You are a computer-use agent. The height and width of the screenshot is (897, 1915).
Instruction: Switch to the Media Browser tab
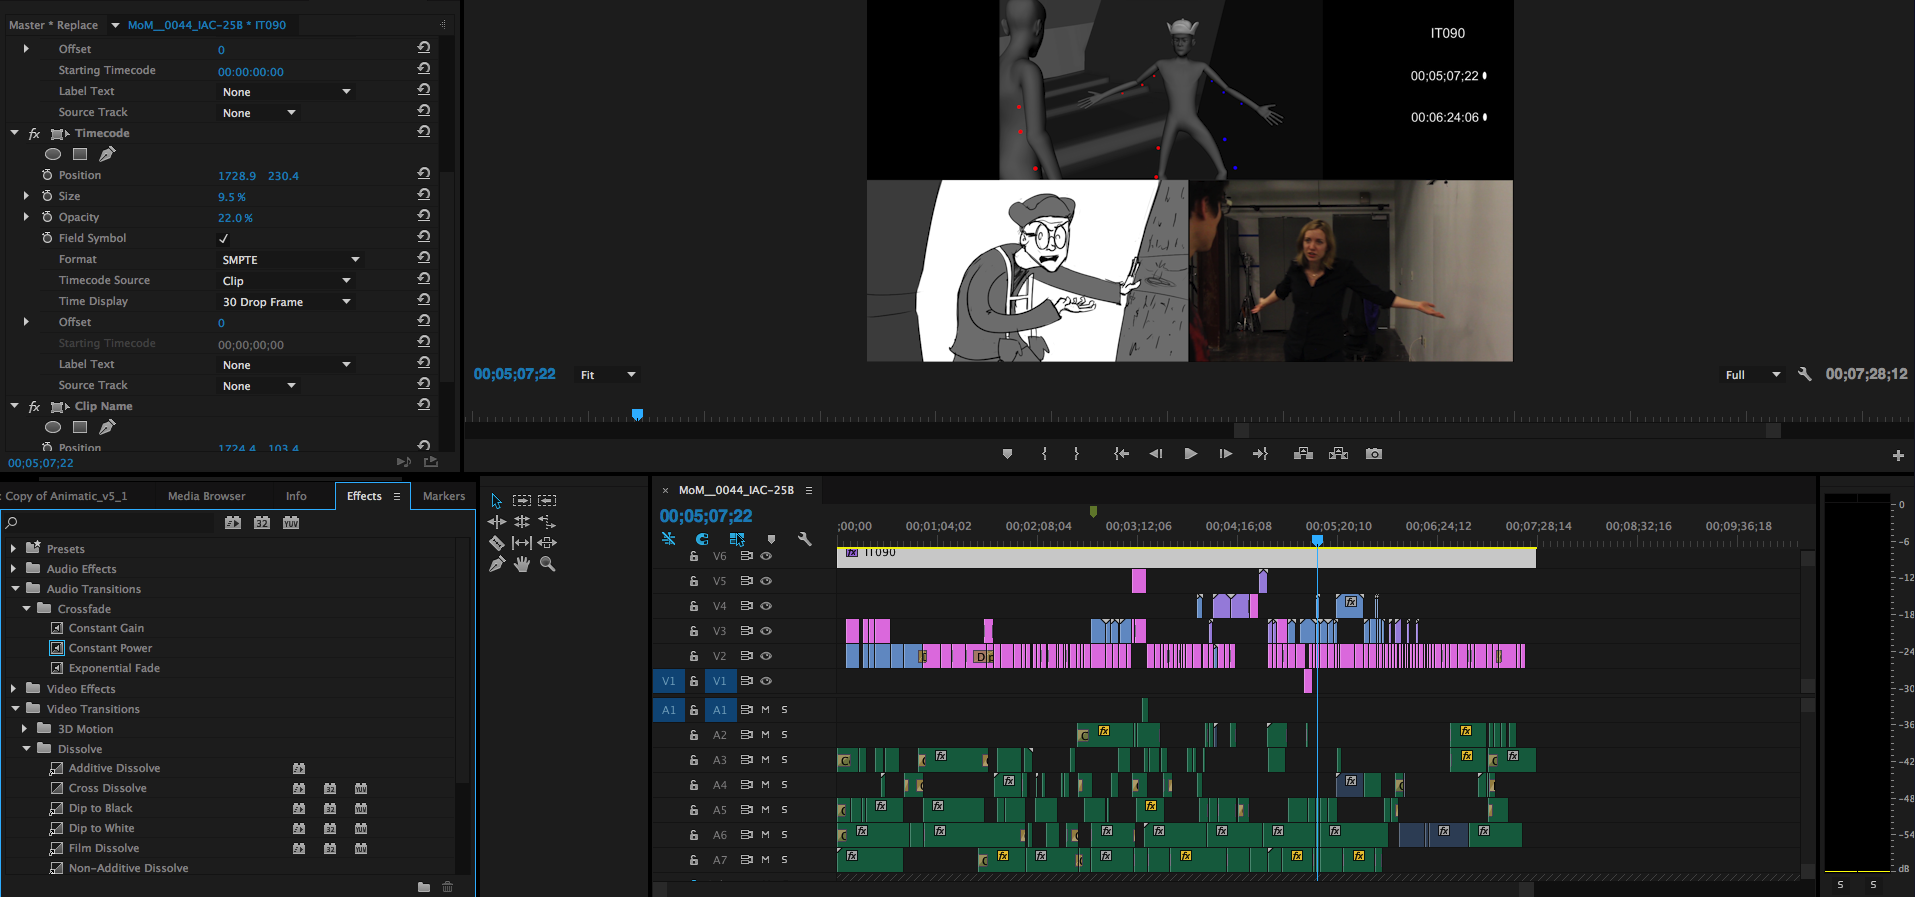[x=206, y=496]
